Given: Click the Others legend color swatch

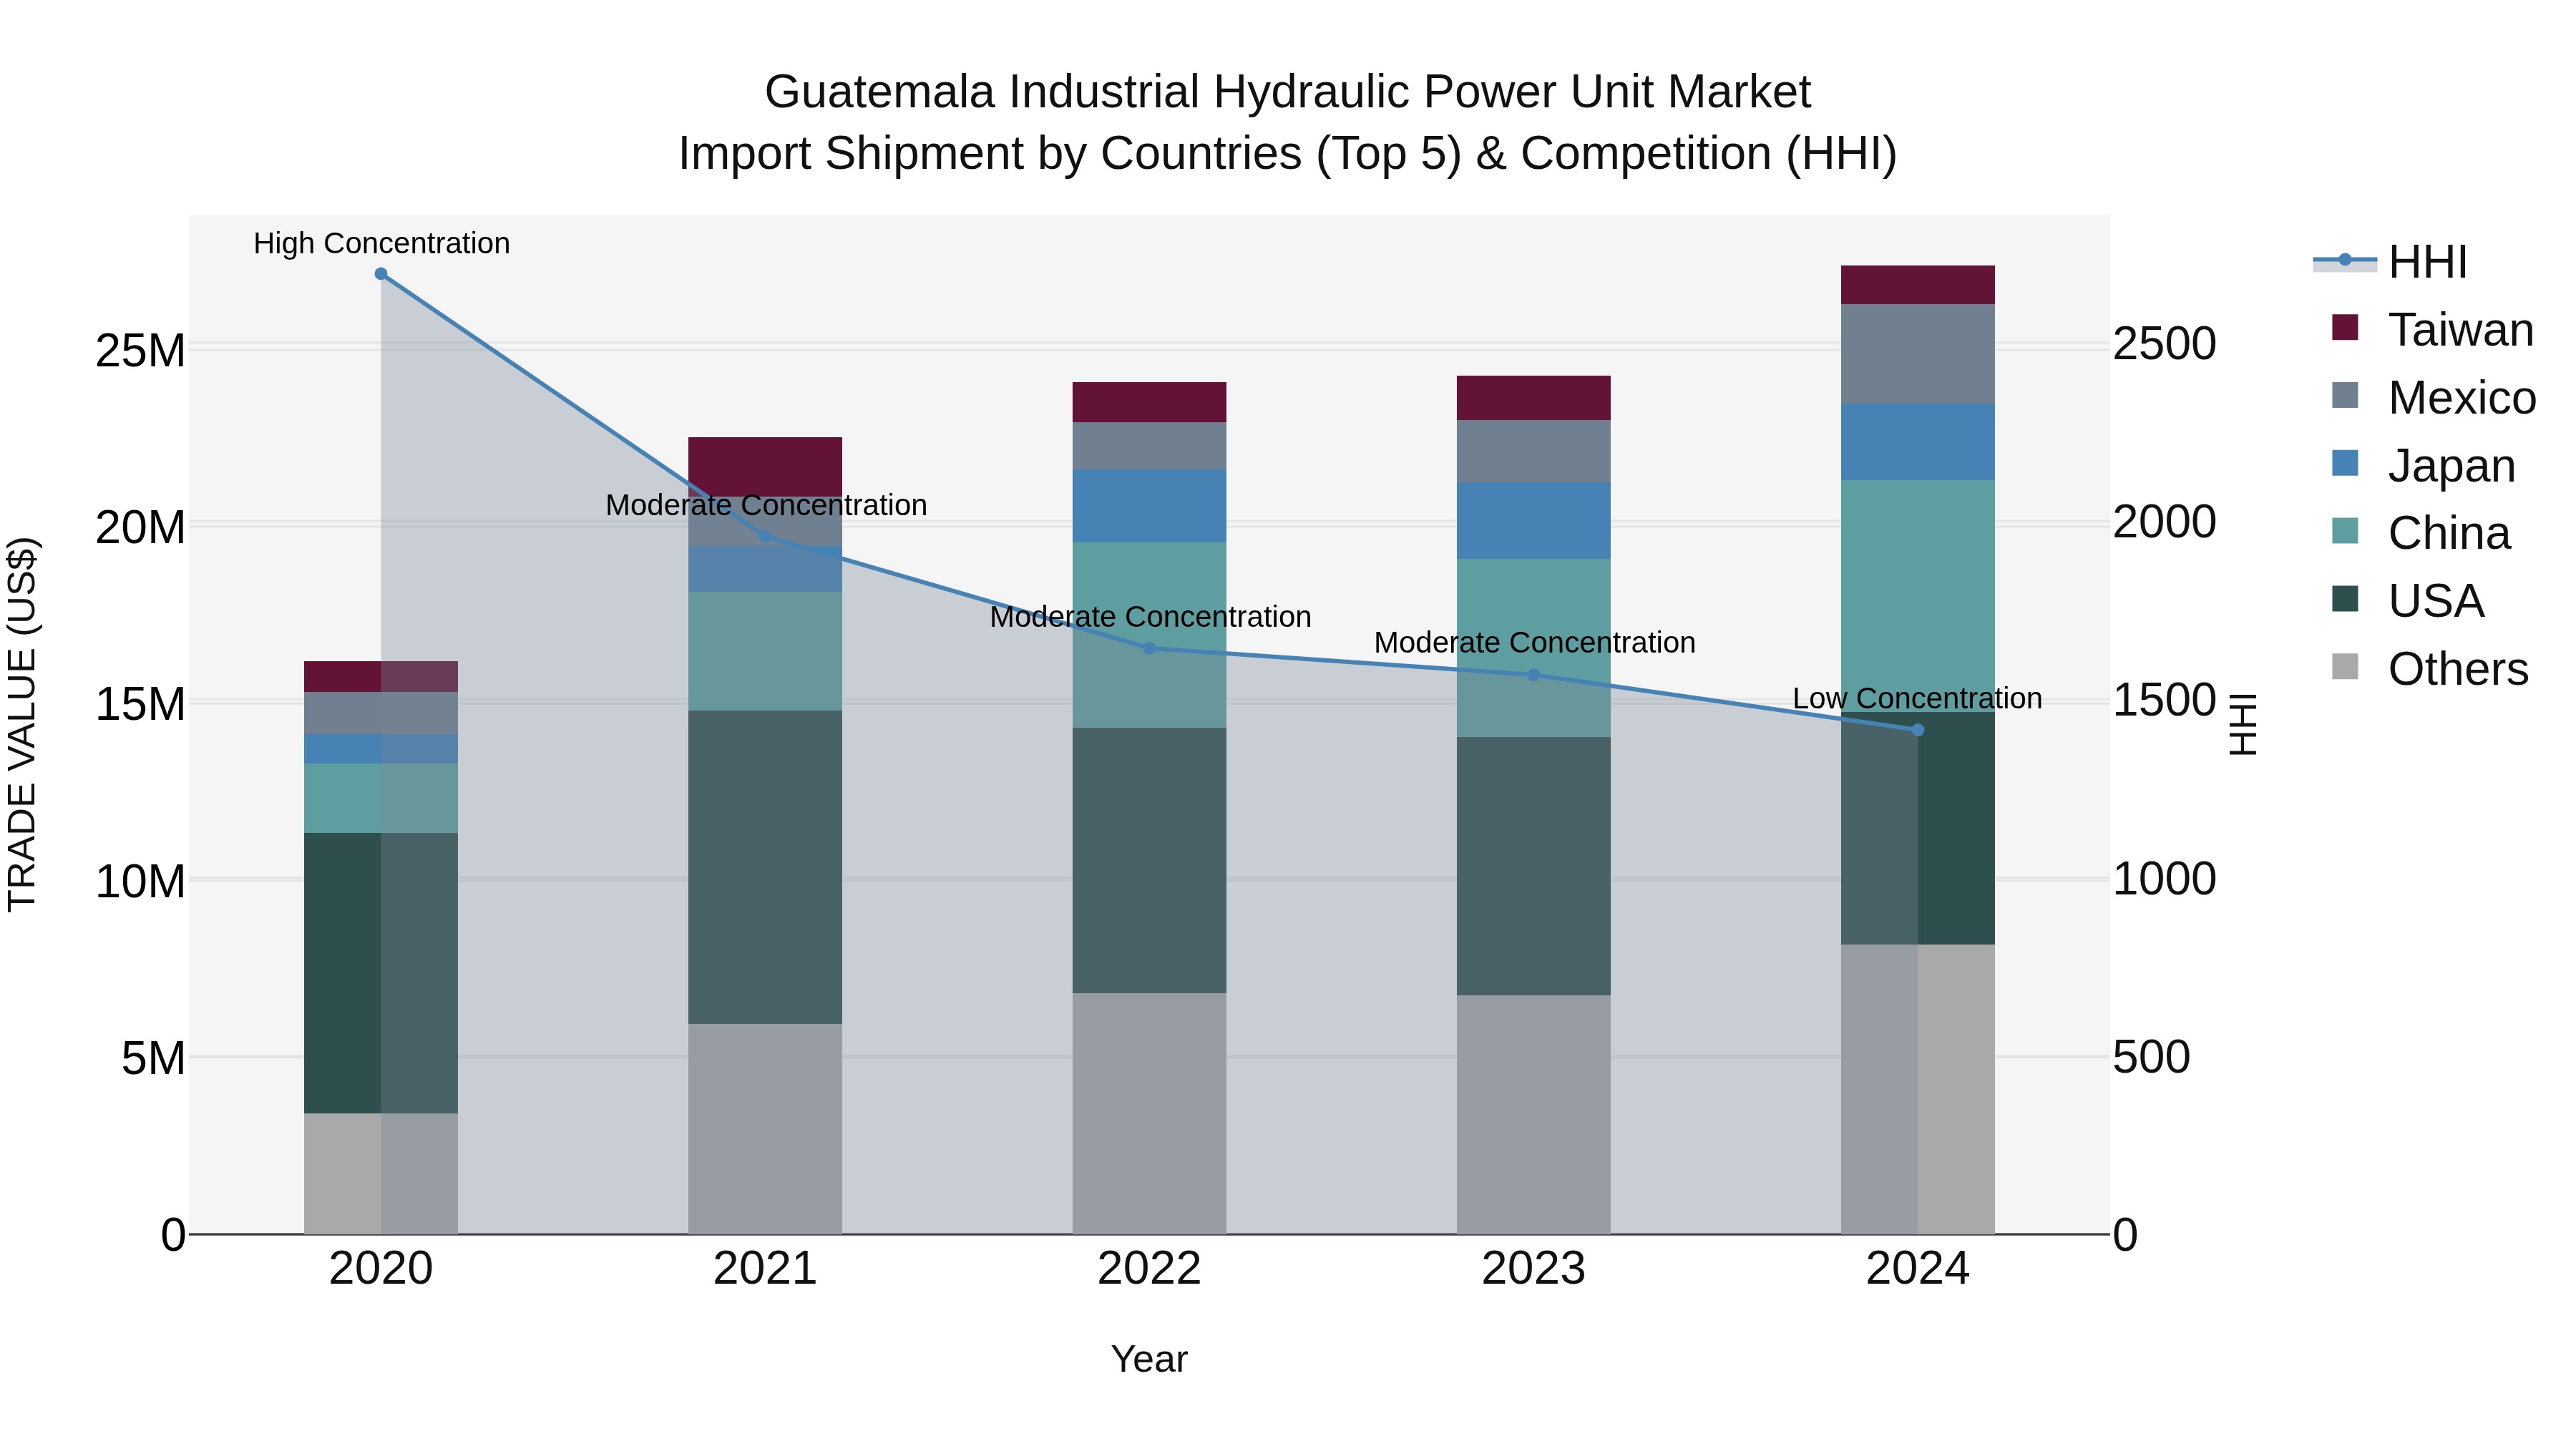Looking at the screenshot, I should pos(2345,666).
